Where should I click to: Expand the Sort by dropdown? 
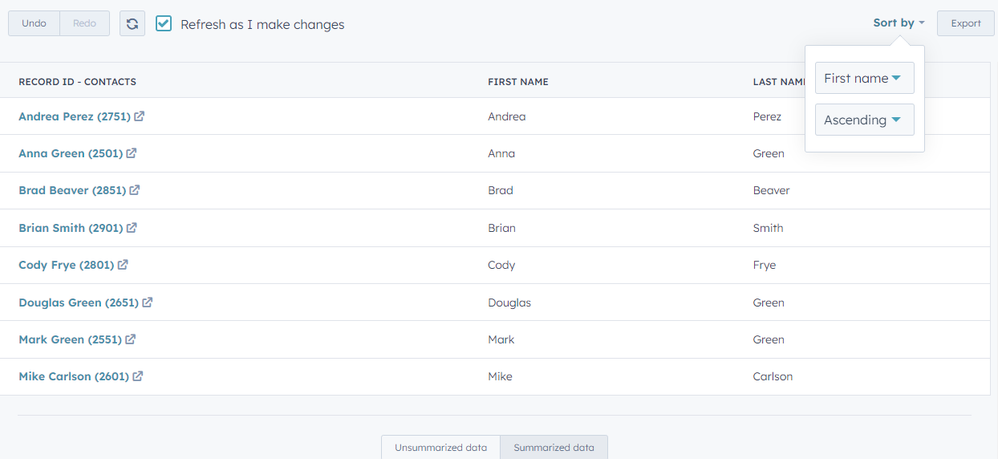898,23
